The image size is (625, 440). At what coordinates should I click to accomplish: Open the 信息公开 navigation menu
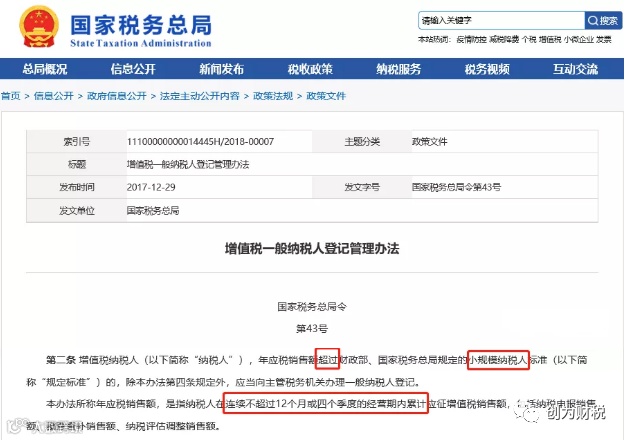tap(133, 69)
